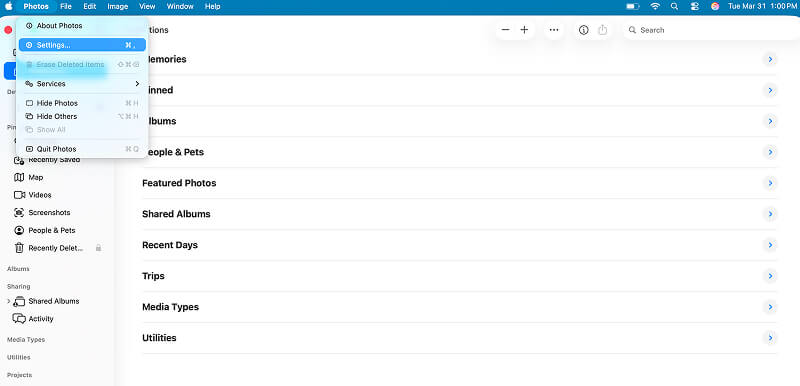The image size is (800, 386).
Task: Click the Screenshots sidebar icon
Action: point(19,213)
